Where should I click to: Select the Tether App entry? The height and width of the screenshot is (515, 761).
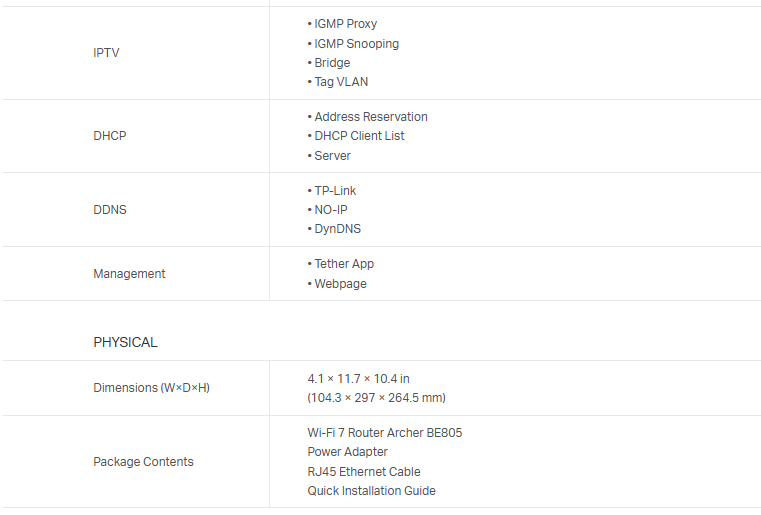pyautogui.click(x=345, y=264)
